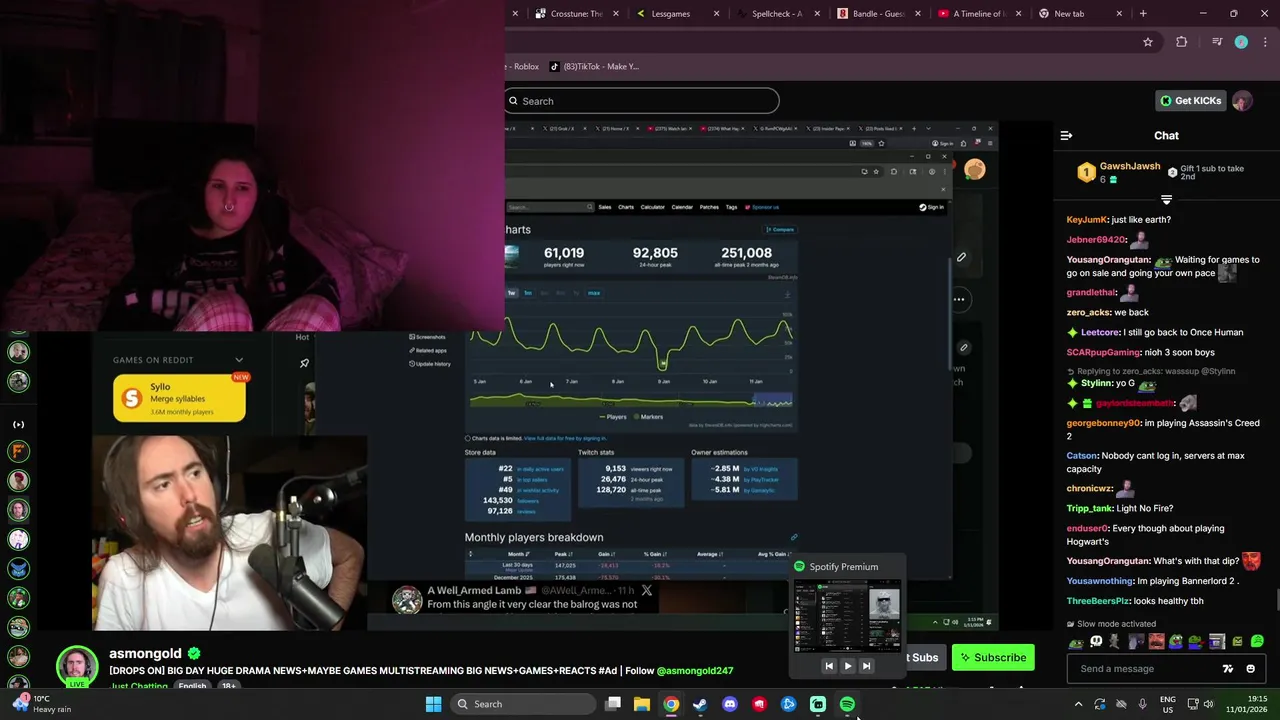Open the Chrome three-dot menu
Screen dimensions: 1280x720
(1265, 42)
